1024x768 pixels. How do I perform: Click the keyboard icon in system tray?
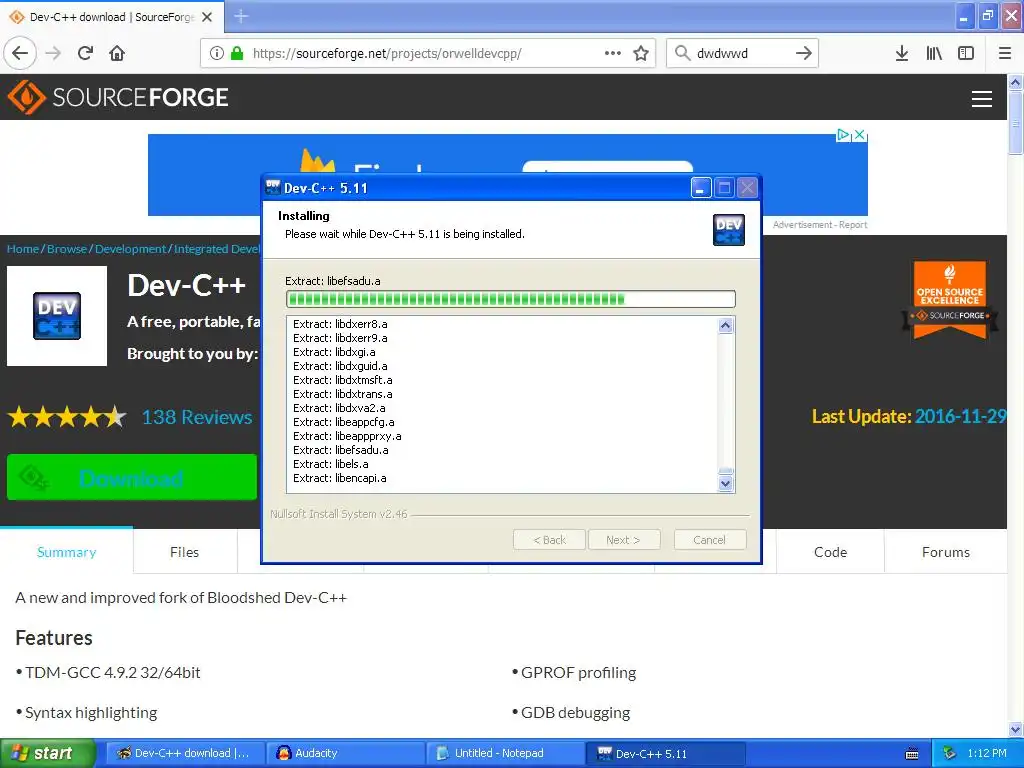912,754
